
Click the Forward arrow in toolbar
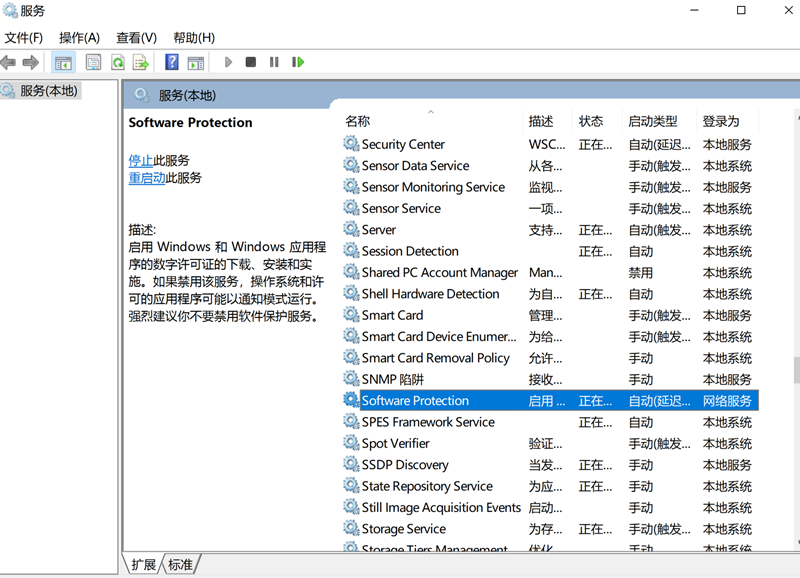31,62
